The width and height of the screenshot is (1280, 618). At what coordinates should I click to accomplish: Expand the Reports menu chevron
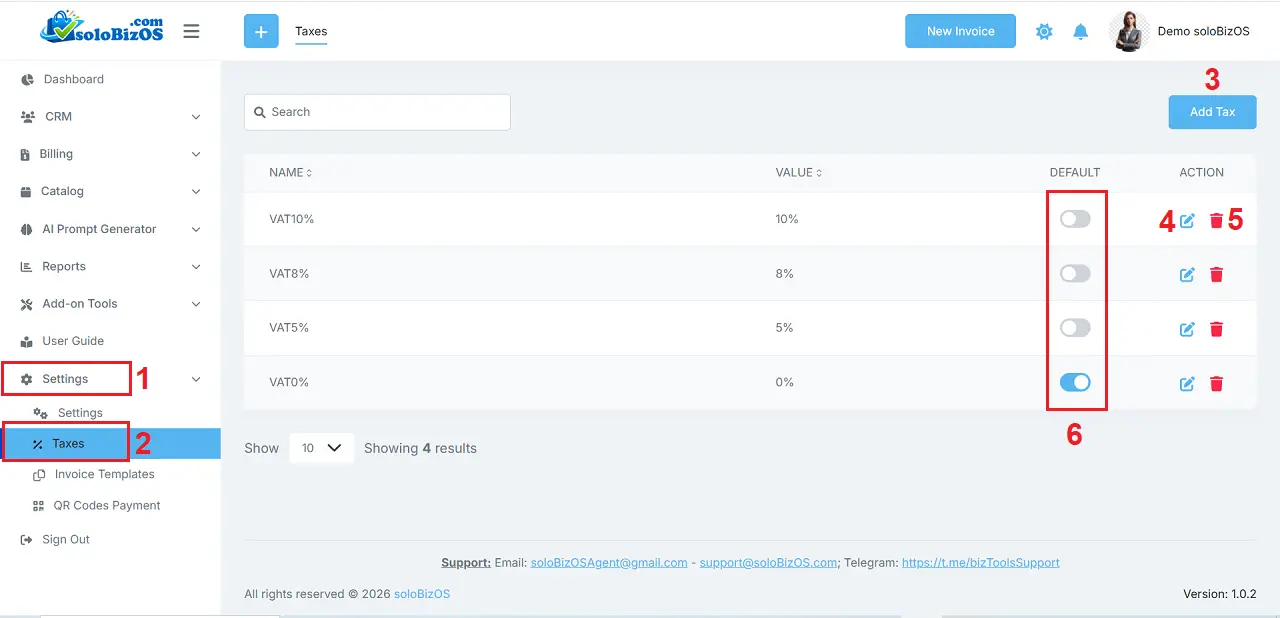pyautogui.click(x=196, y=267)
